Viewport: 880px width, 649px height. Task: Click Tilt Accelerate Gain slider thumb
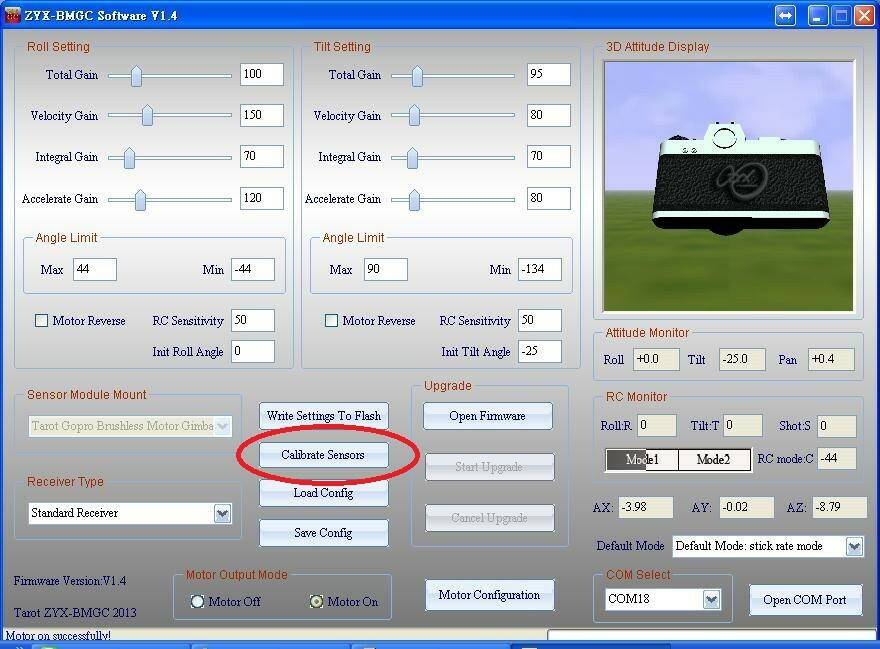point(414,199)
